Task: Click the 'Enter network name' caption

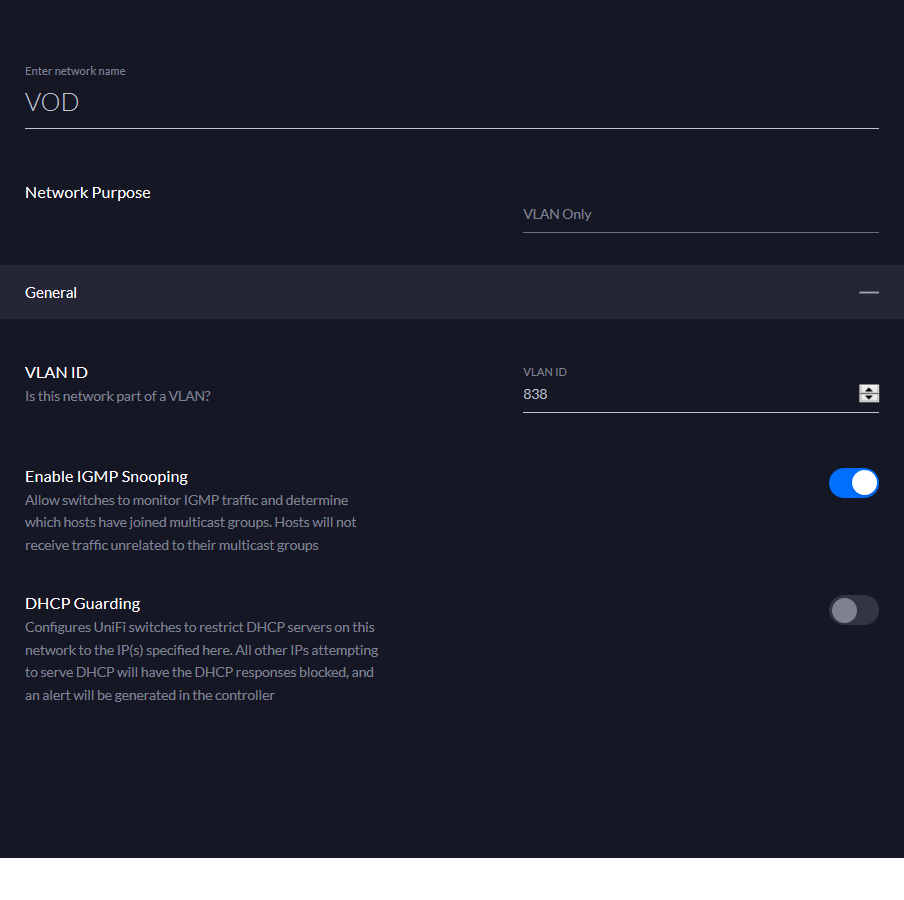Action: (x=75, y=71)
